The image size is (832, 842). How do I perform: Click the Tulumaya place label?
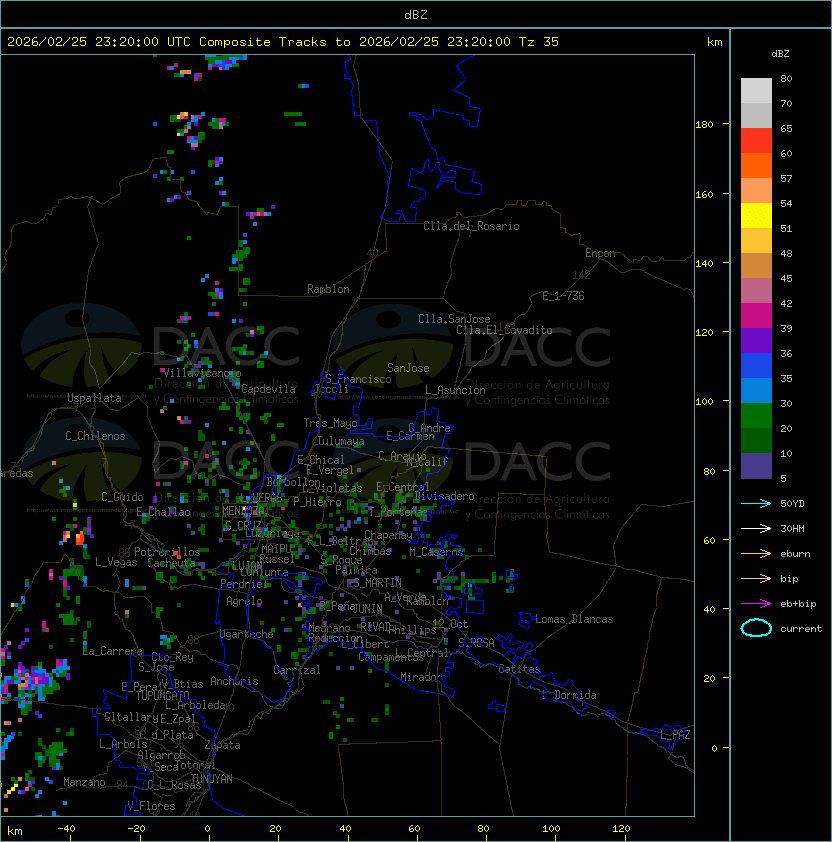click(x=341, y=441)
